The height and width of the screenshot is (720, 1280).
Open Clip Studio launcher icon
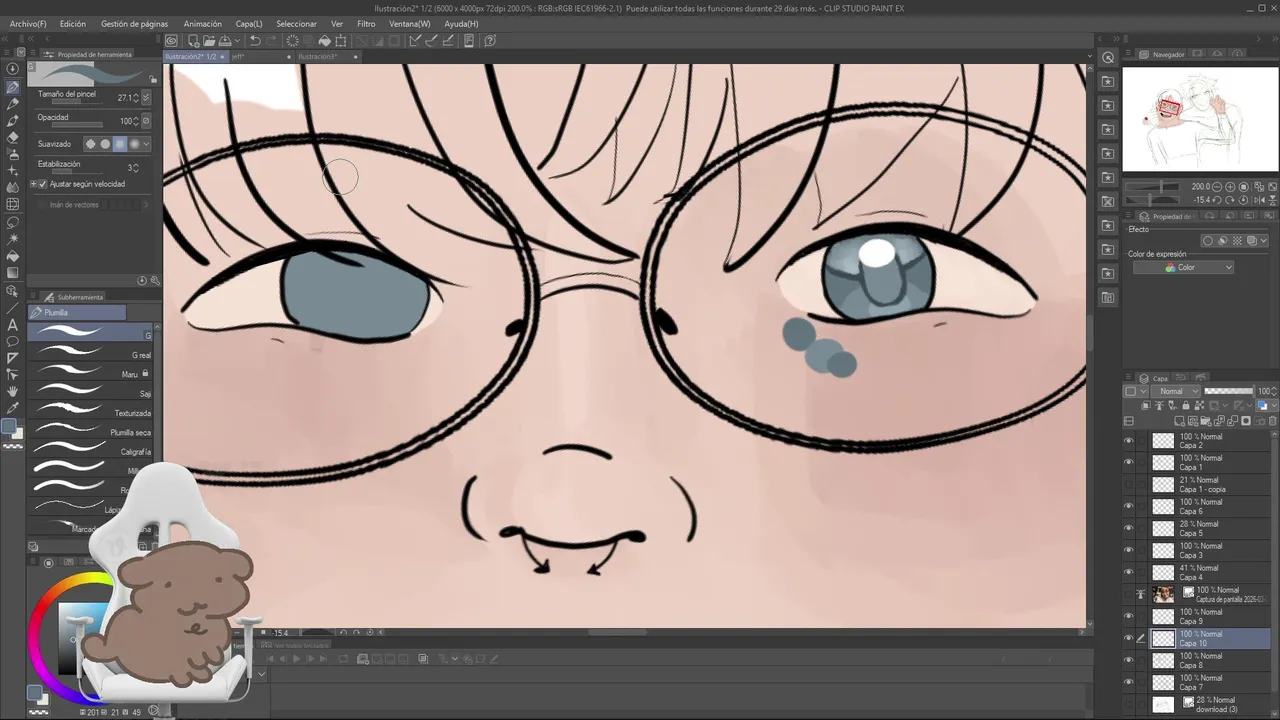pyautogui.click(x=171, y=40)
